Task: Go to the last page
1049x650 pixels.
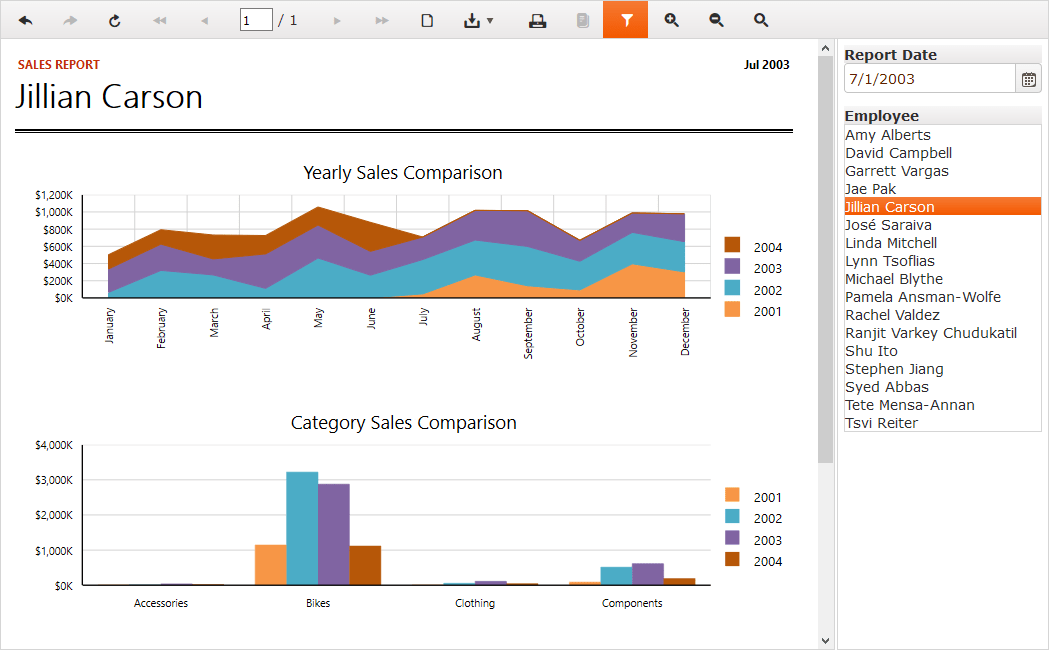Action: click(382, 20)
